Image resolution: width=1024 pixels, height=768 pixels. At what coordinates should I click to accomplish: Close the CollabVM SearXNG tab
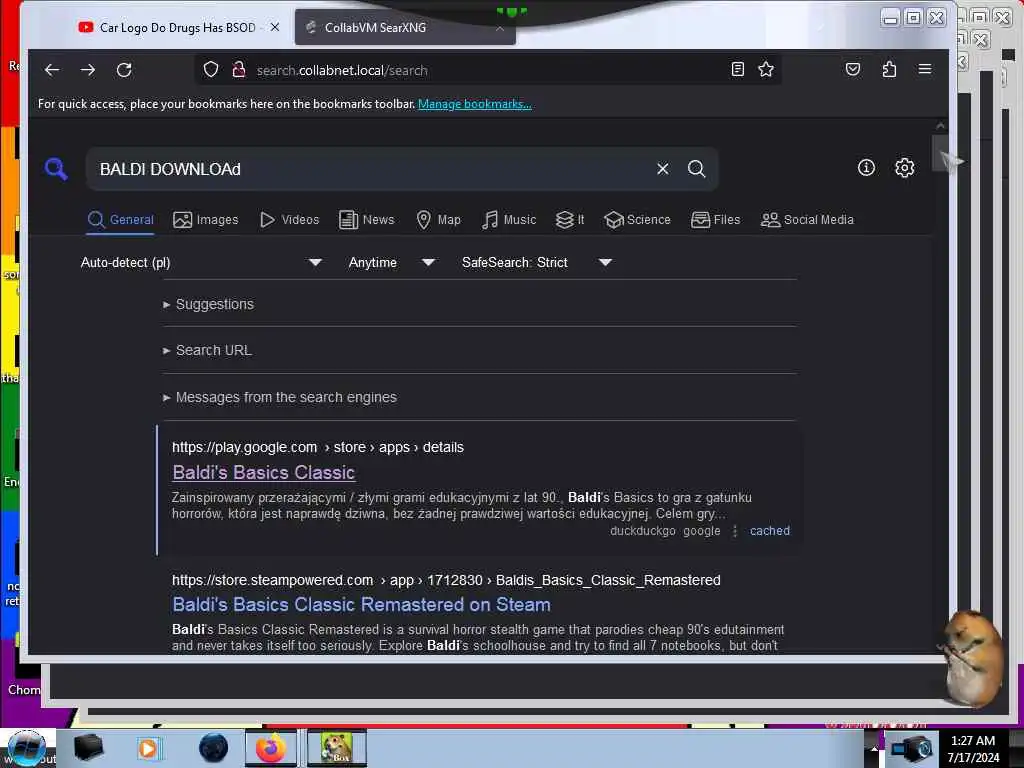tap(500, 28)
